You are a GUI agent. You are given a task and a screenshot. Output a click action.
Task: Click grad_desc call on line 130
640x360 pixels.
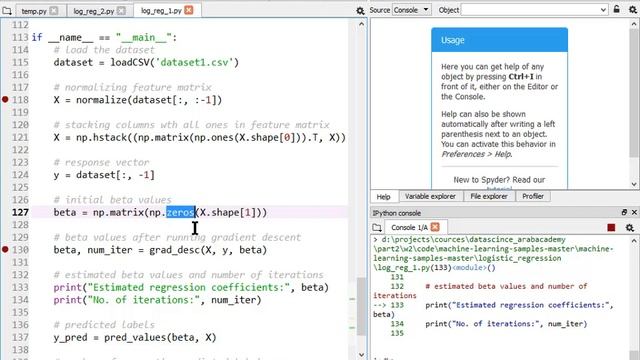pyautogui.click(x=175, y=250)
